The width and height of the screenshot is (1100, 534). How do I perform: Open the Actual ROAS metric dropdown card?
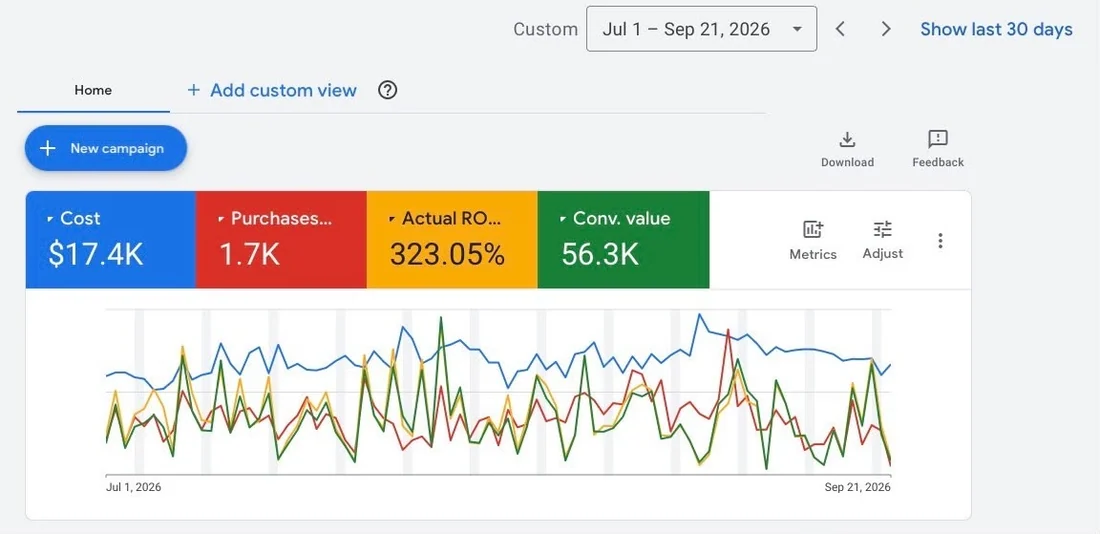[x=452, y=239]
